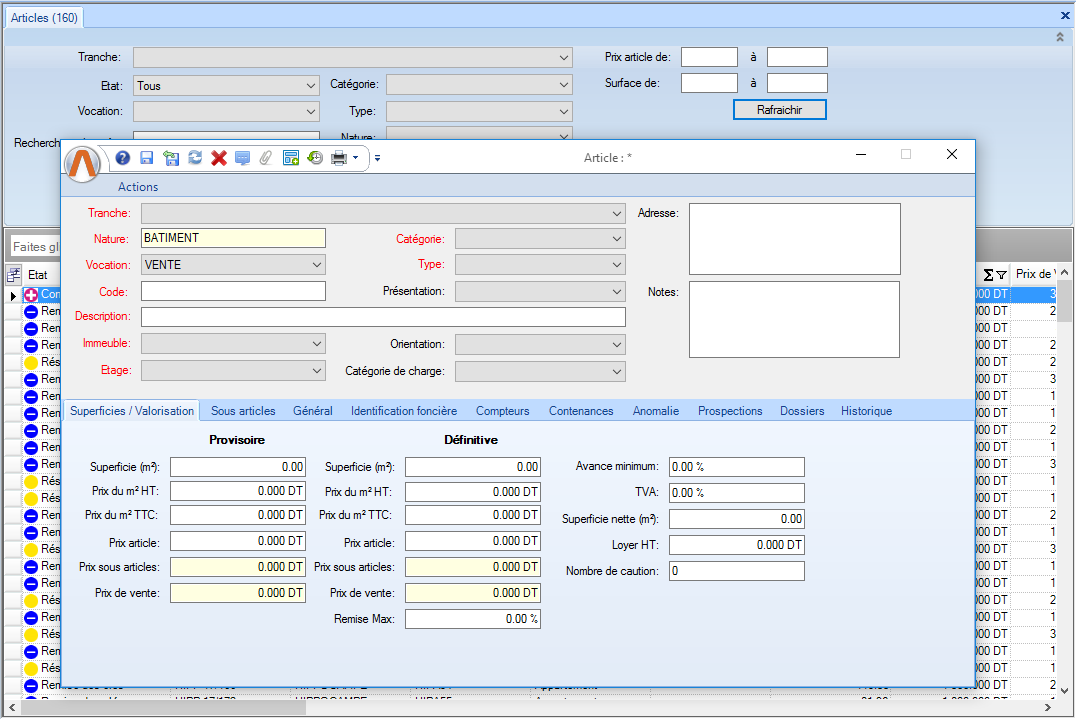Open the Vocation dropdown showing VENTE
The width and height of the screenshot is (1076, 719).
[x=317, y=265]
